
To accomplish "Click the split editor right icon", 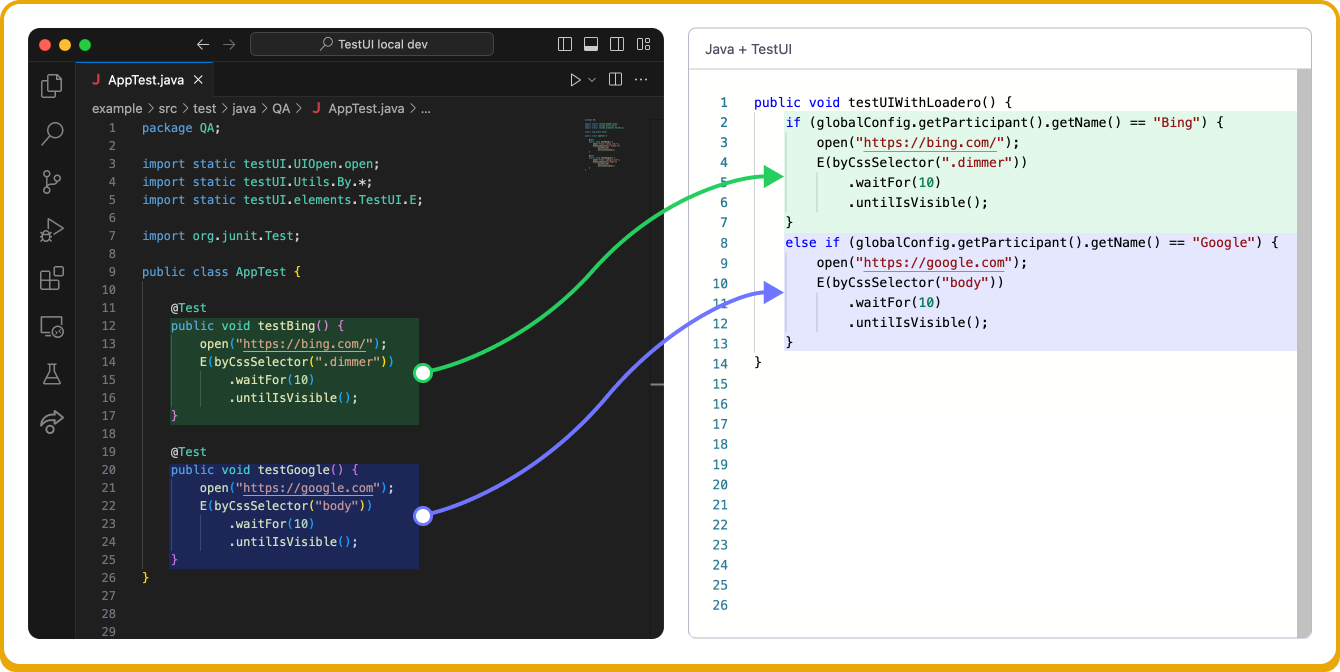I will pos(616,80).
